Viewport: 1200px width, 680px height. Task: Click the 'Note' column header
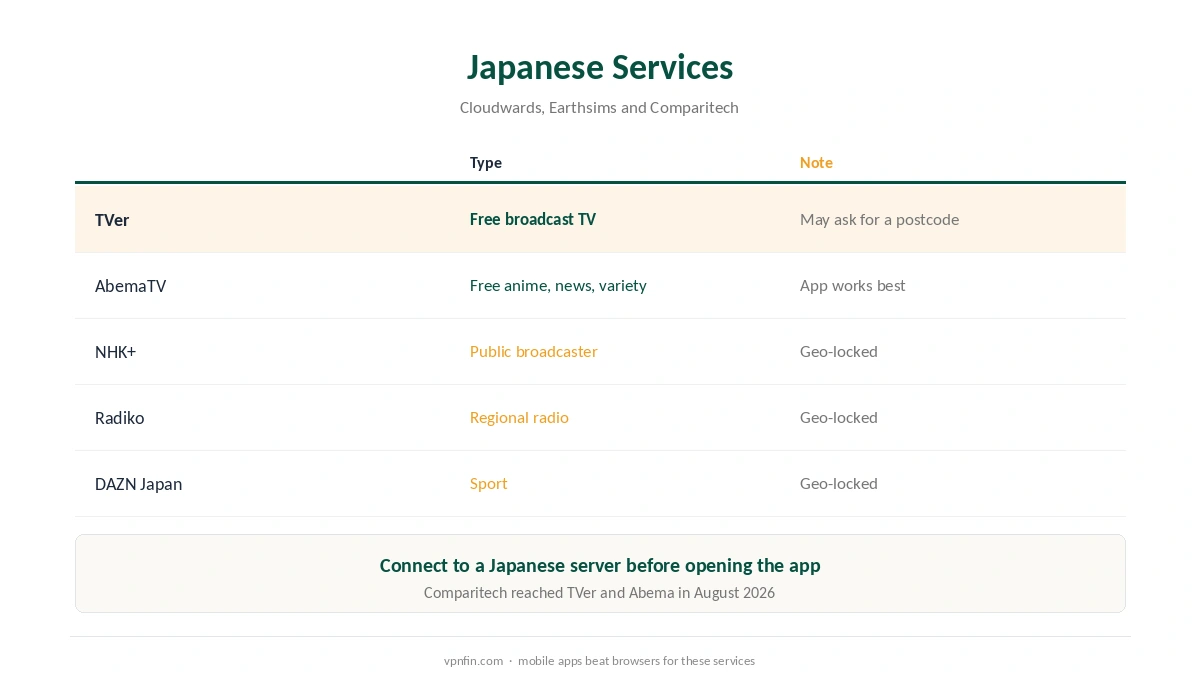[816, 162]
